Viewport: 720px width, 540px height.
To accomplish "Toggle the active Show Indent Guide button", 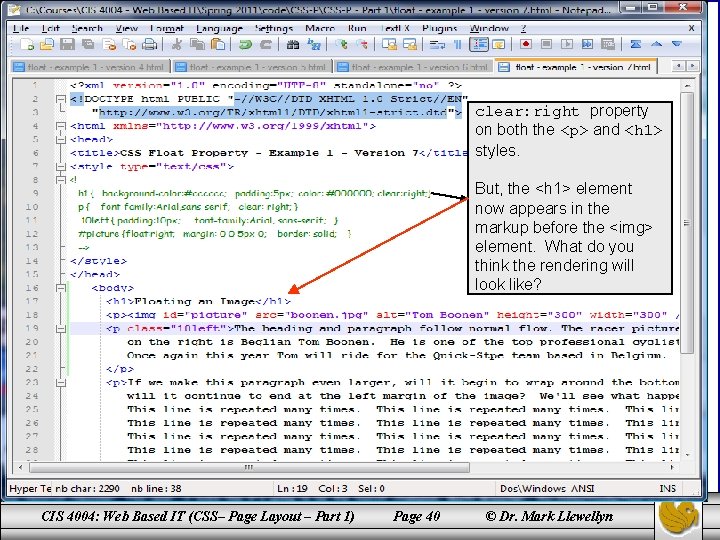I will pyautogui.click(x=479, y=44).
